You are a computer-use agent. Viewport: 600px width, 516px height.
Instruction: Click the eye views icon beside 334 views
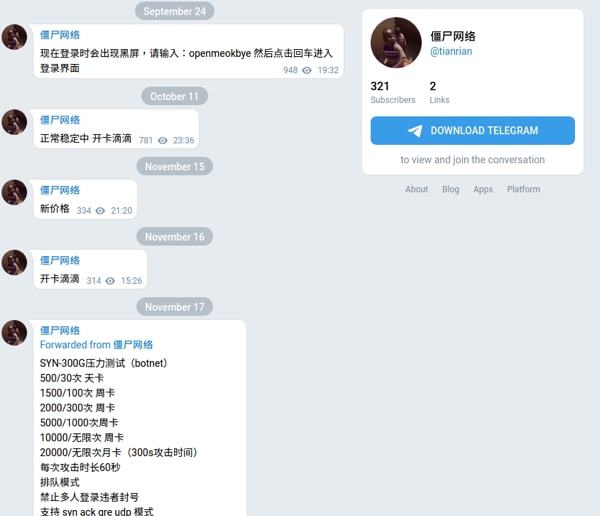point(100,211)
